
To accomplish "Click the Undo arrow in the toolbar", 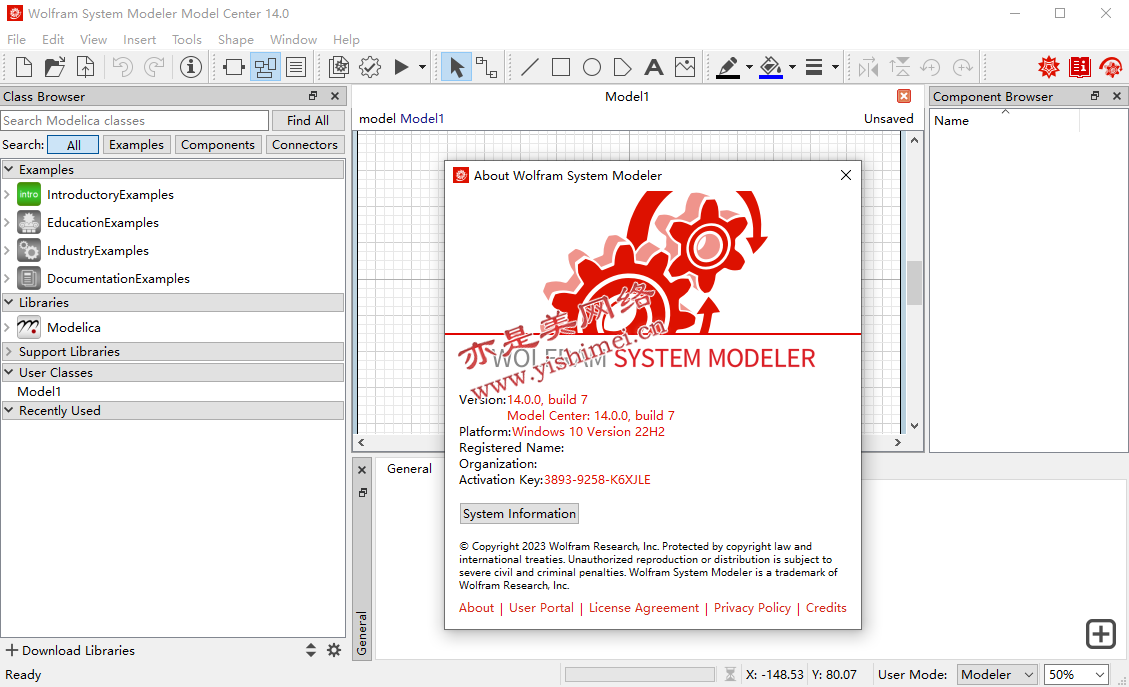I will coord(122,67).
